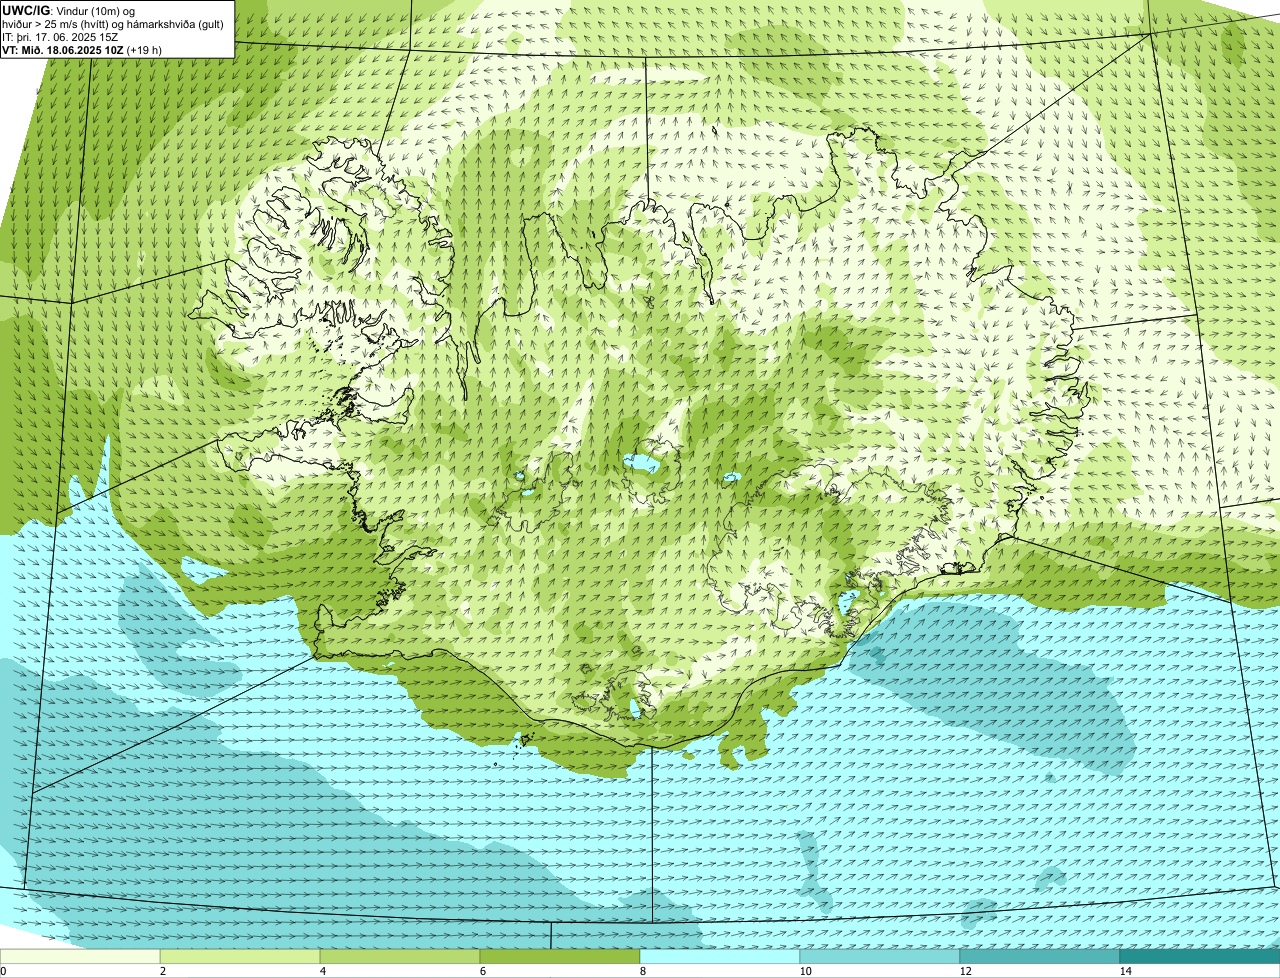Click the legend value label "0"
1280x978 pixels.
(x=3, y=971)
